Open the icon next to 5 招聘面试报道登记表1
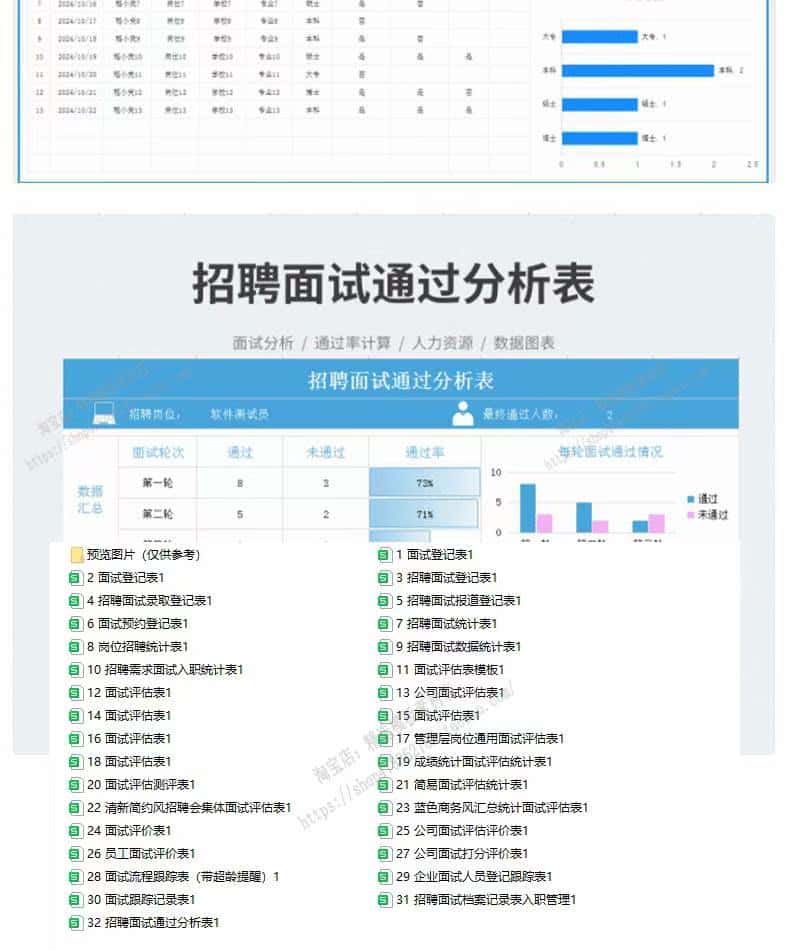 384,600
